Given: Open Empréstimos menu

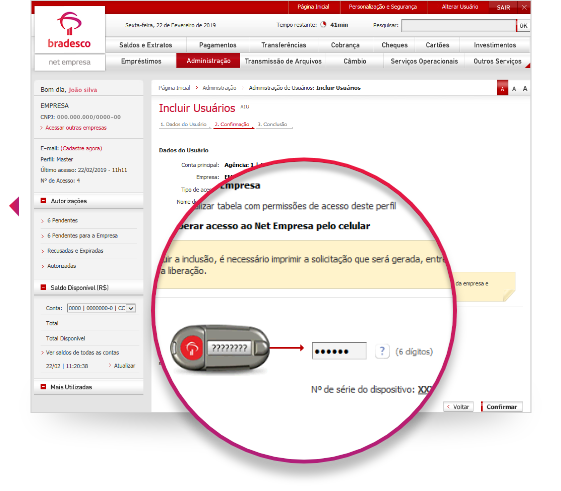Looking at the screenshot, I should pos(141,61).
